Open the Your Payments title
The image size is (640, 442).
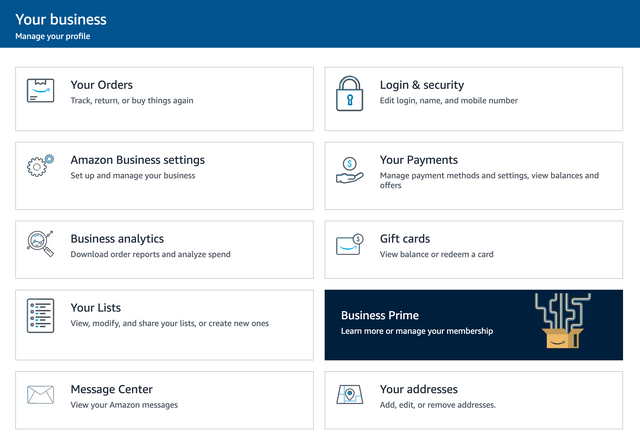point(418,160)
